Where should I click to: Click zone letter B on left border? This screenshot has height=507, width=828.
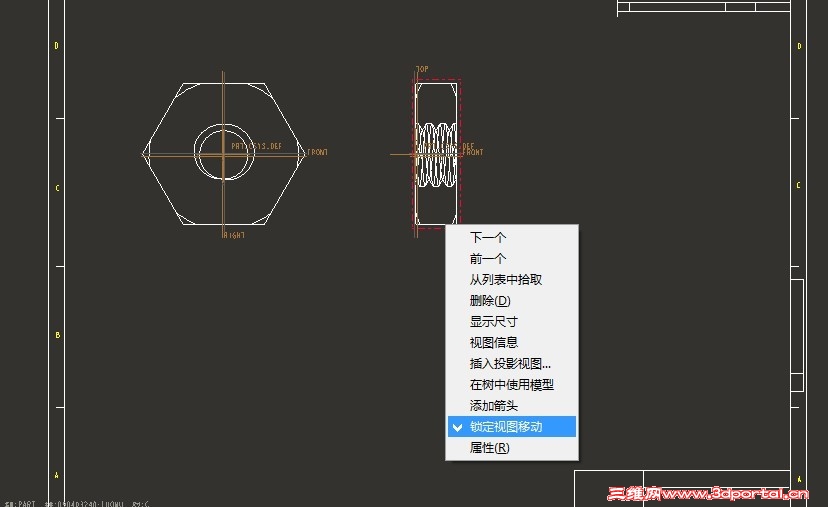58,335
